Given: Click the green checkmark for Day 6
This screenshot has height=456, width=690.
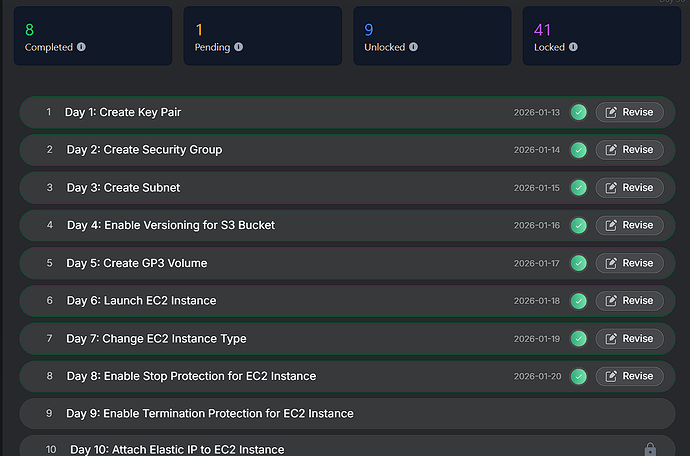Looking at the screenshot, I should (579, 301).
